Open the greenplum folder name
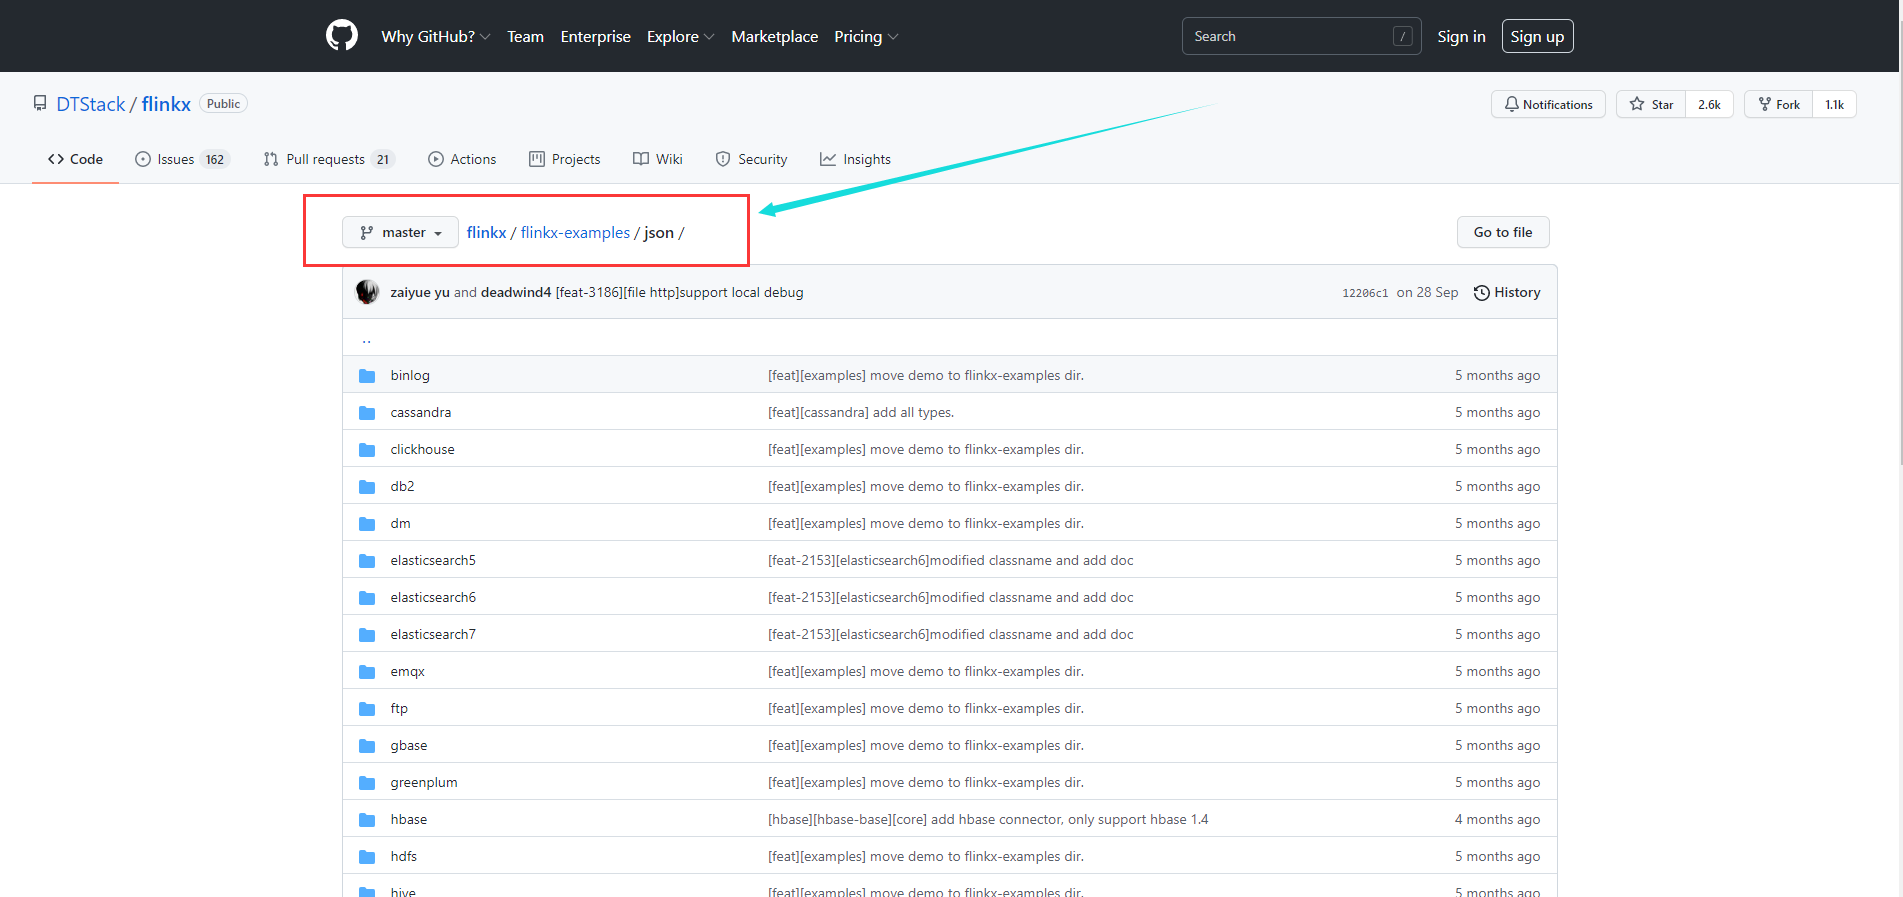Image resolution: width=1903 pixels, height=897 pixels. (x=424, y=782)
